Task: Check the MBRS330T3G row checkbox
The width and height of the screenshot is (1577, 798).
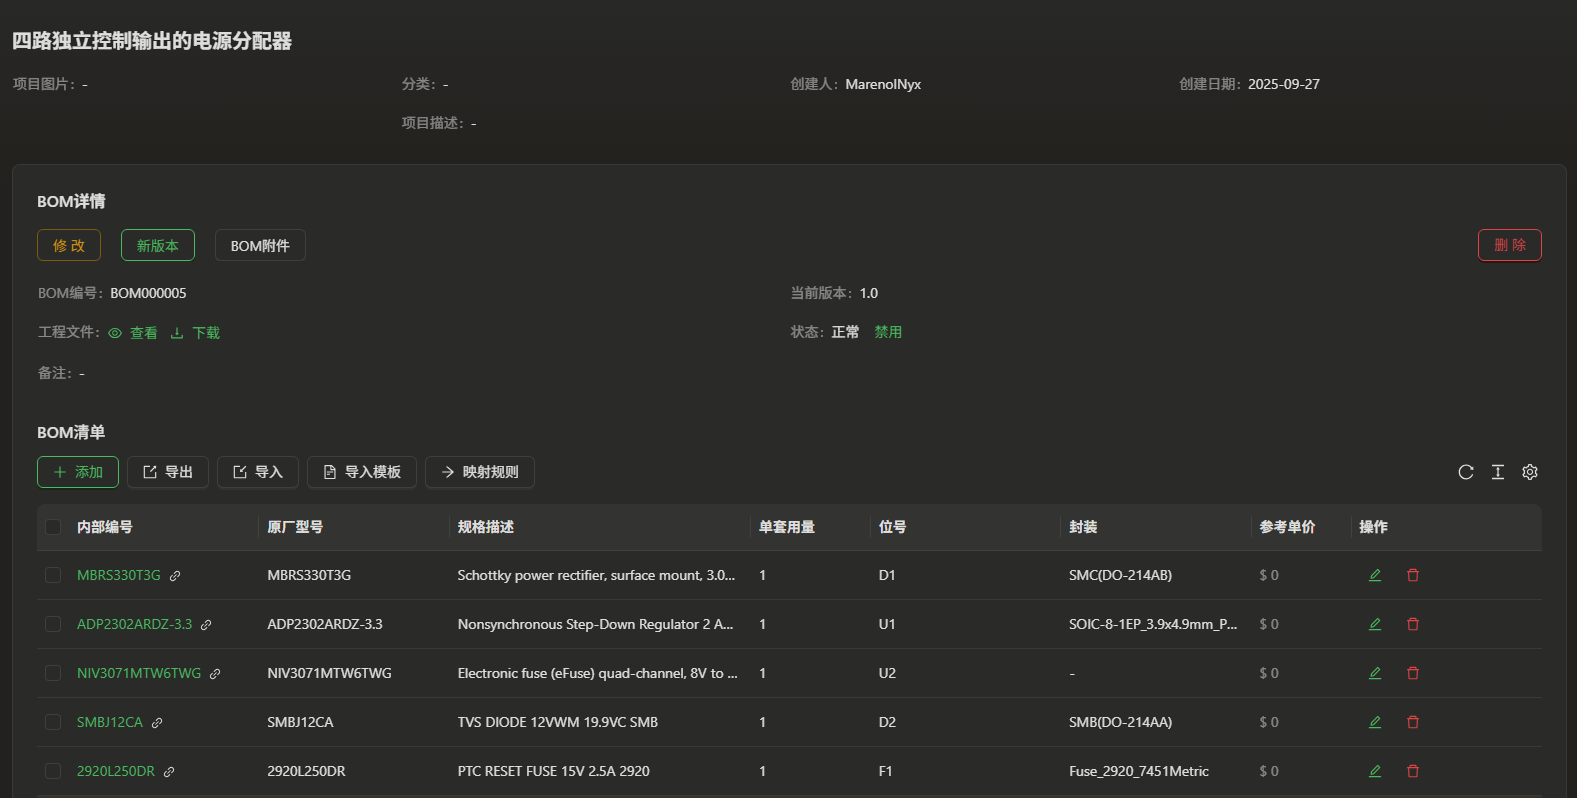Action: point(53,575)
